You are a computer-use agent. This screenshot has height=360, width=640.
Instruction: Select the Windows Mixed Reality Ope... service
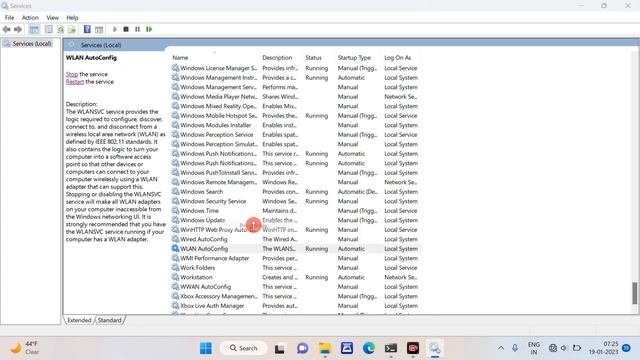296,106
